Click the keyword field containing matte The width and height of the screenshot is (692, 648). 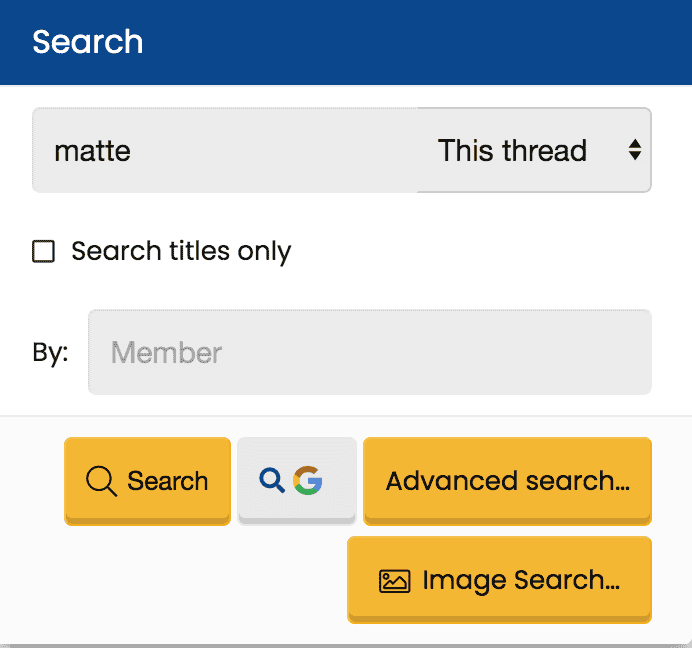(x=225, y=150)
